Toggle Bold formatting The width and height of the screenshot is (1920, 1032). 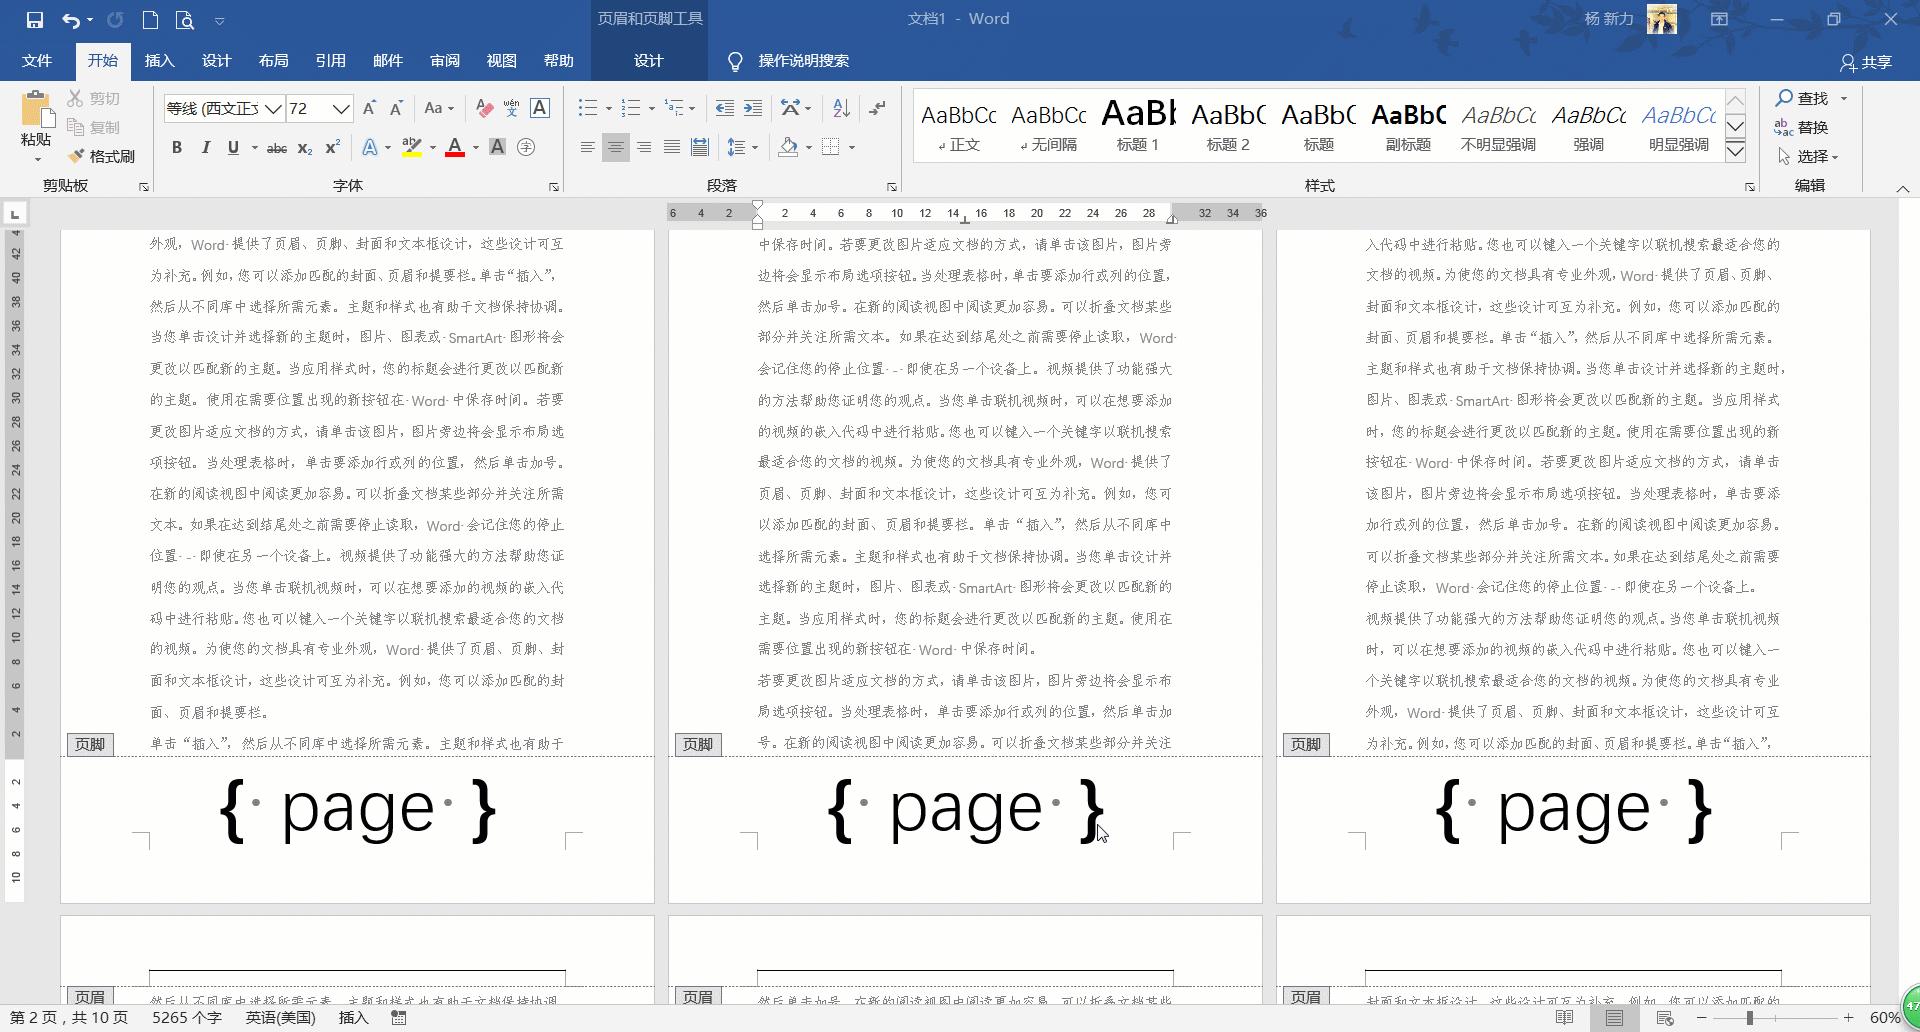(177, 148)
